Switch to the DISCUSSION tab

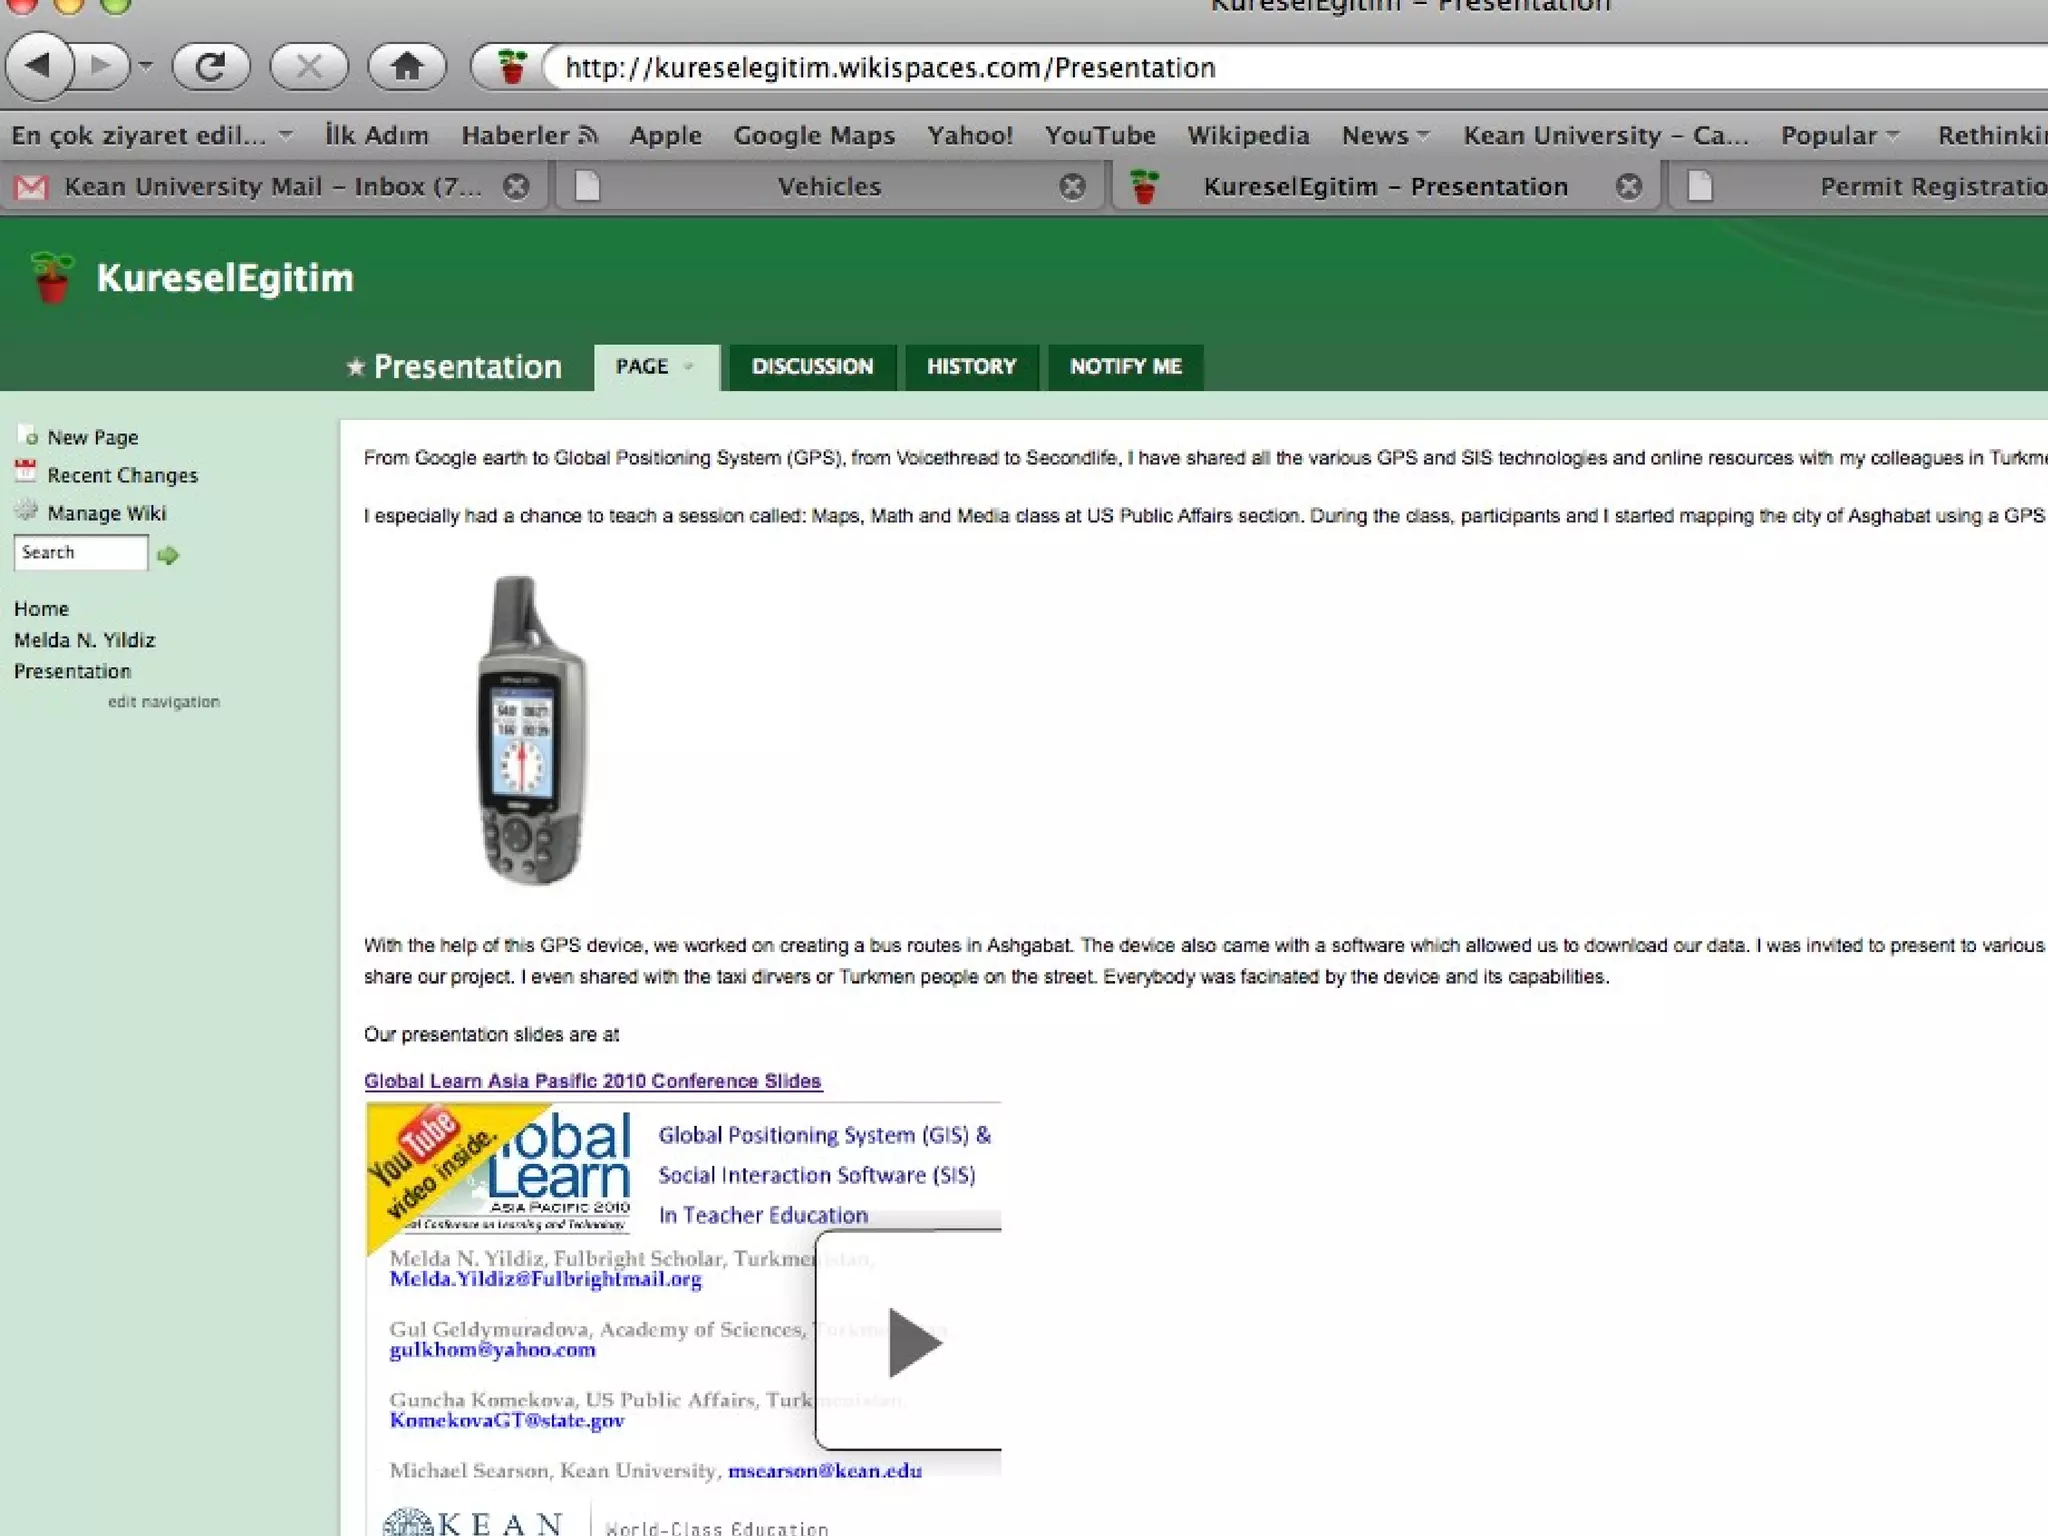(x=812, y=367)
